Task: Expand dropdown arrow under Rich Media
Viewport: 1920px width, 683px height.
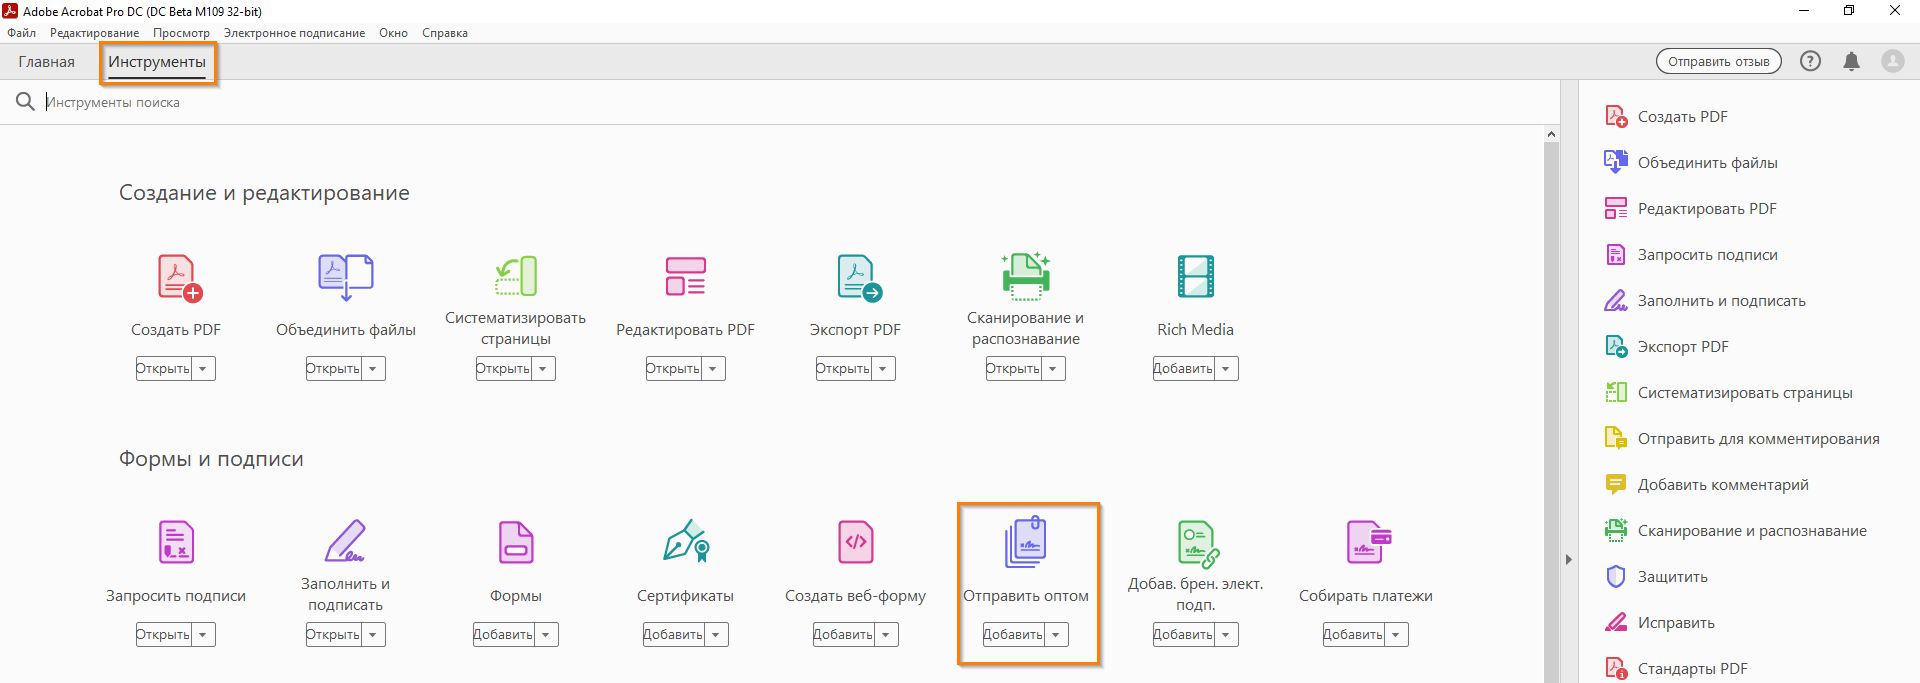Action: 1226,368
